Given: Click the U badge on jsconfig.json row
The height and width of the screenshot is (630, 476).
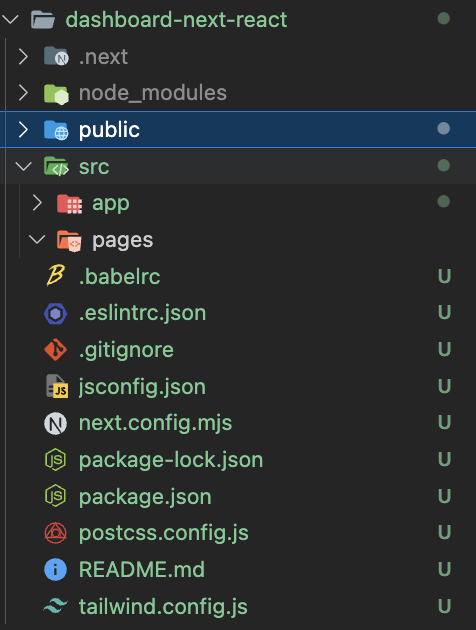Looking at the screenshot, I should (x=444, y=386).
